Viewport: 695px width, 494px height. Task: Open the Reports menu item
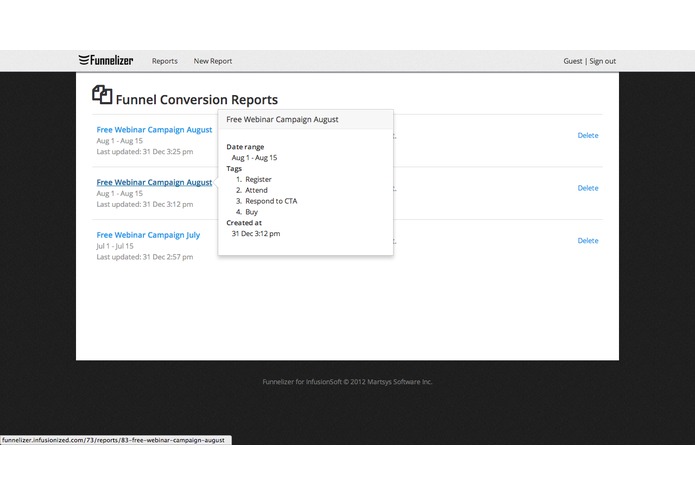click(x=164, y=61)
